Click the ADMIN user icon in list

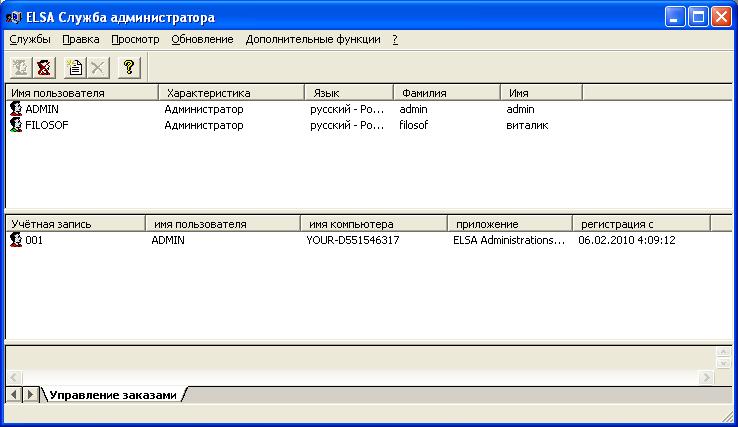click(16, 109)
